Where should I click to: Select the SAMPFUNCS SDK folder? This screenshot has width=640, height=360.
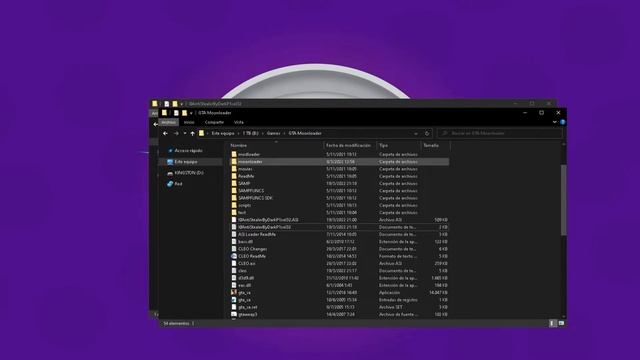pyautogui.click(x=340, y=198)
